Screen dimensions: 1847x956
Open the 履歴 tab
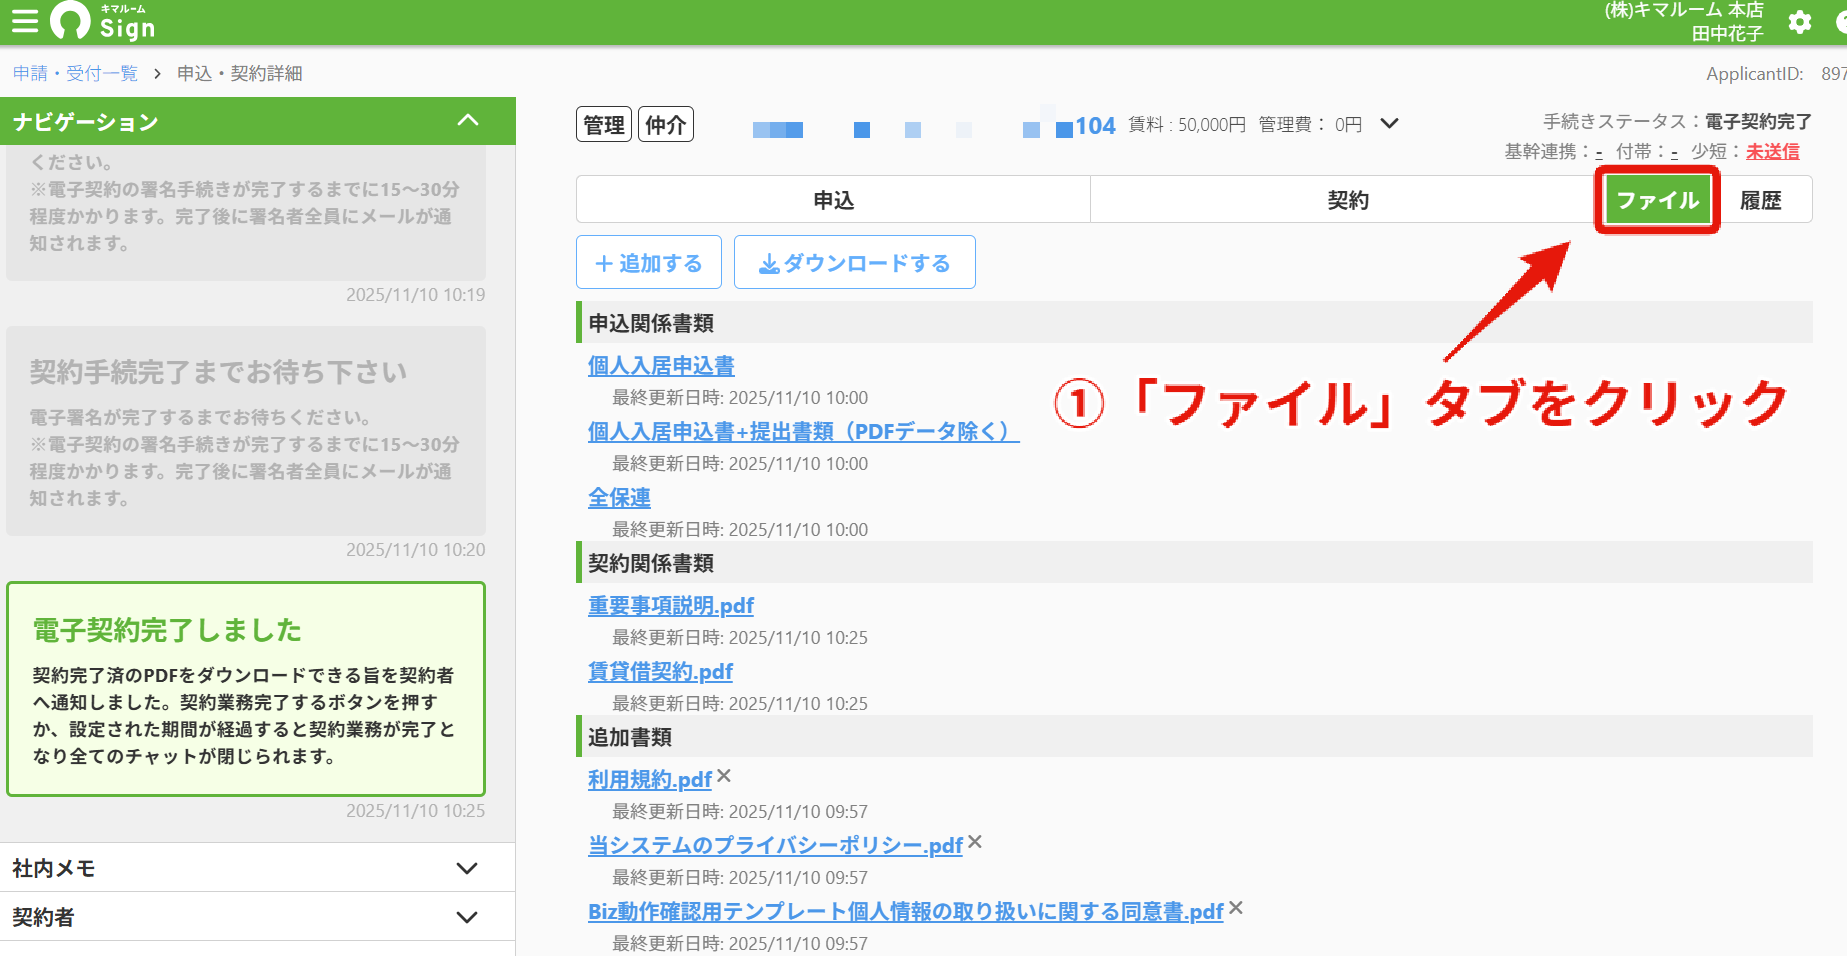(1761, 200)
